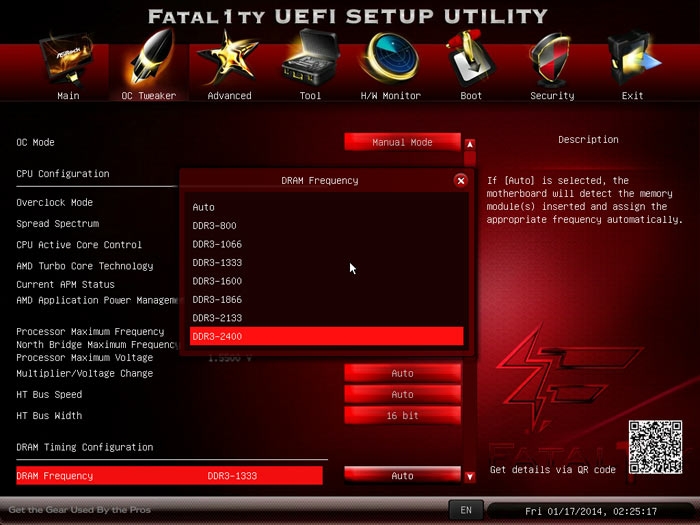Select the highlighted DDR3-2400 option
Screen dimensions: 700x525
(326, 336)
